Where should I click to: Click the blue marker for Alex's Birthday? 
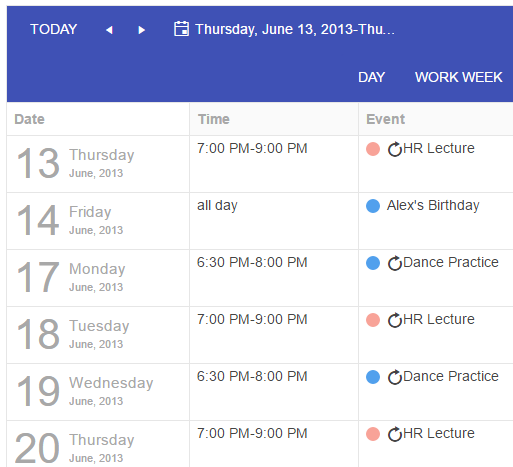373,206
